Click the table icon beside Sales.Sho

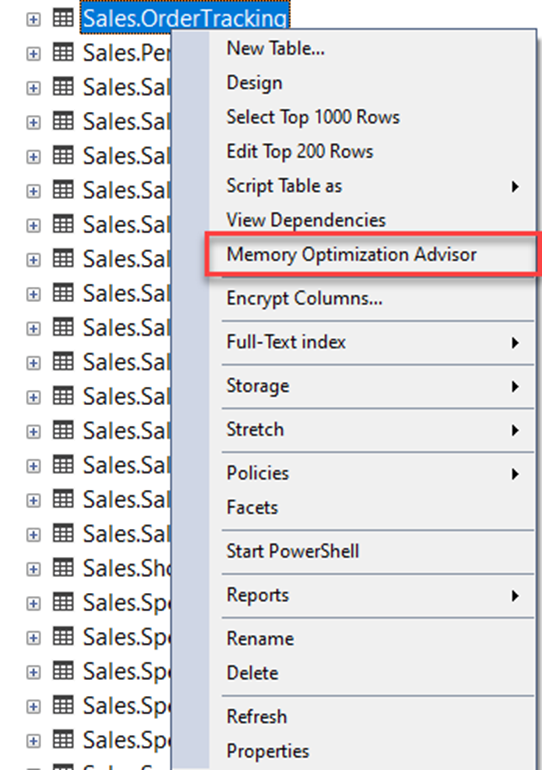pos(63,568)
